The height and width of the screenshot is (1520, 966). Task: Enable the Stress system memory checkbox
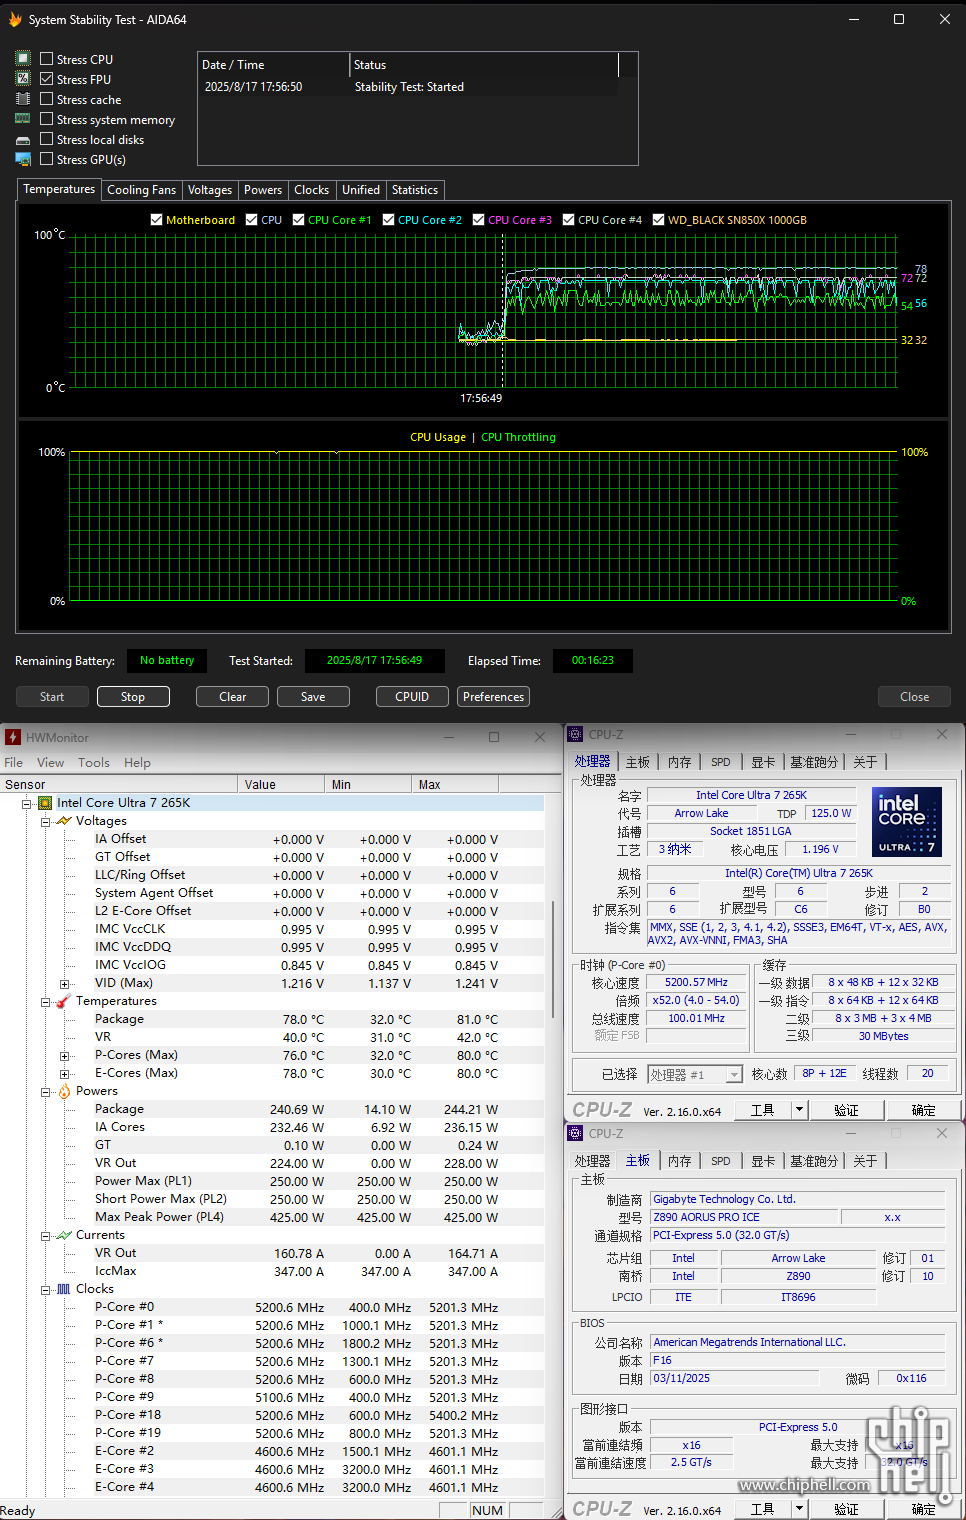(x=46, y=119)
